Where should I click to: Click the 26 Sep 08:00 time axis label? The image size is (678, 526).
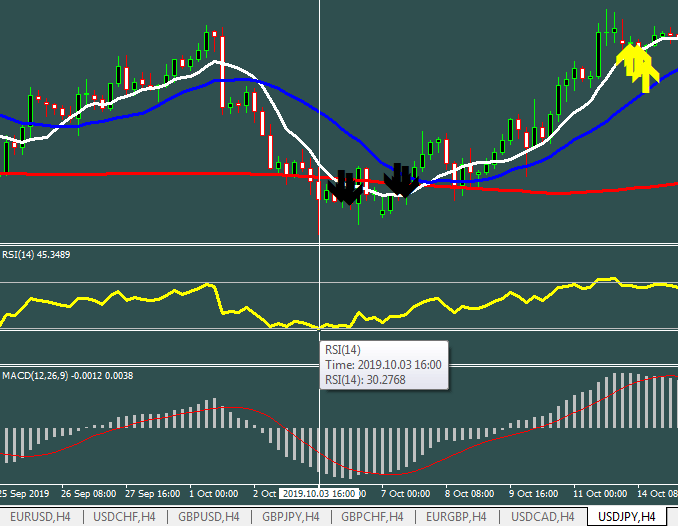(x=90, y=494)
